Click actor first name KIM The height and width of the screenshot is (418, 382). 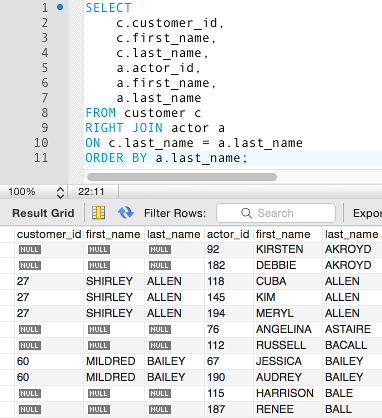point(266,297)
